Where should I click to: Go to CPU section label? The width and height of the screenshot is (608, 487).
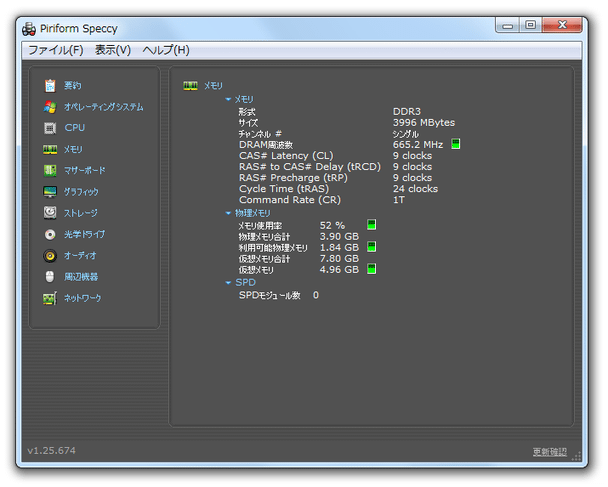click(x=75, y=128)
